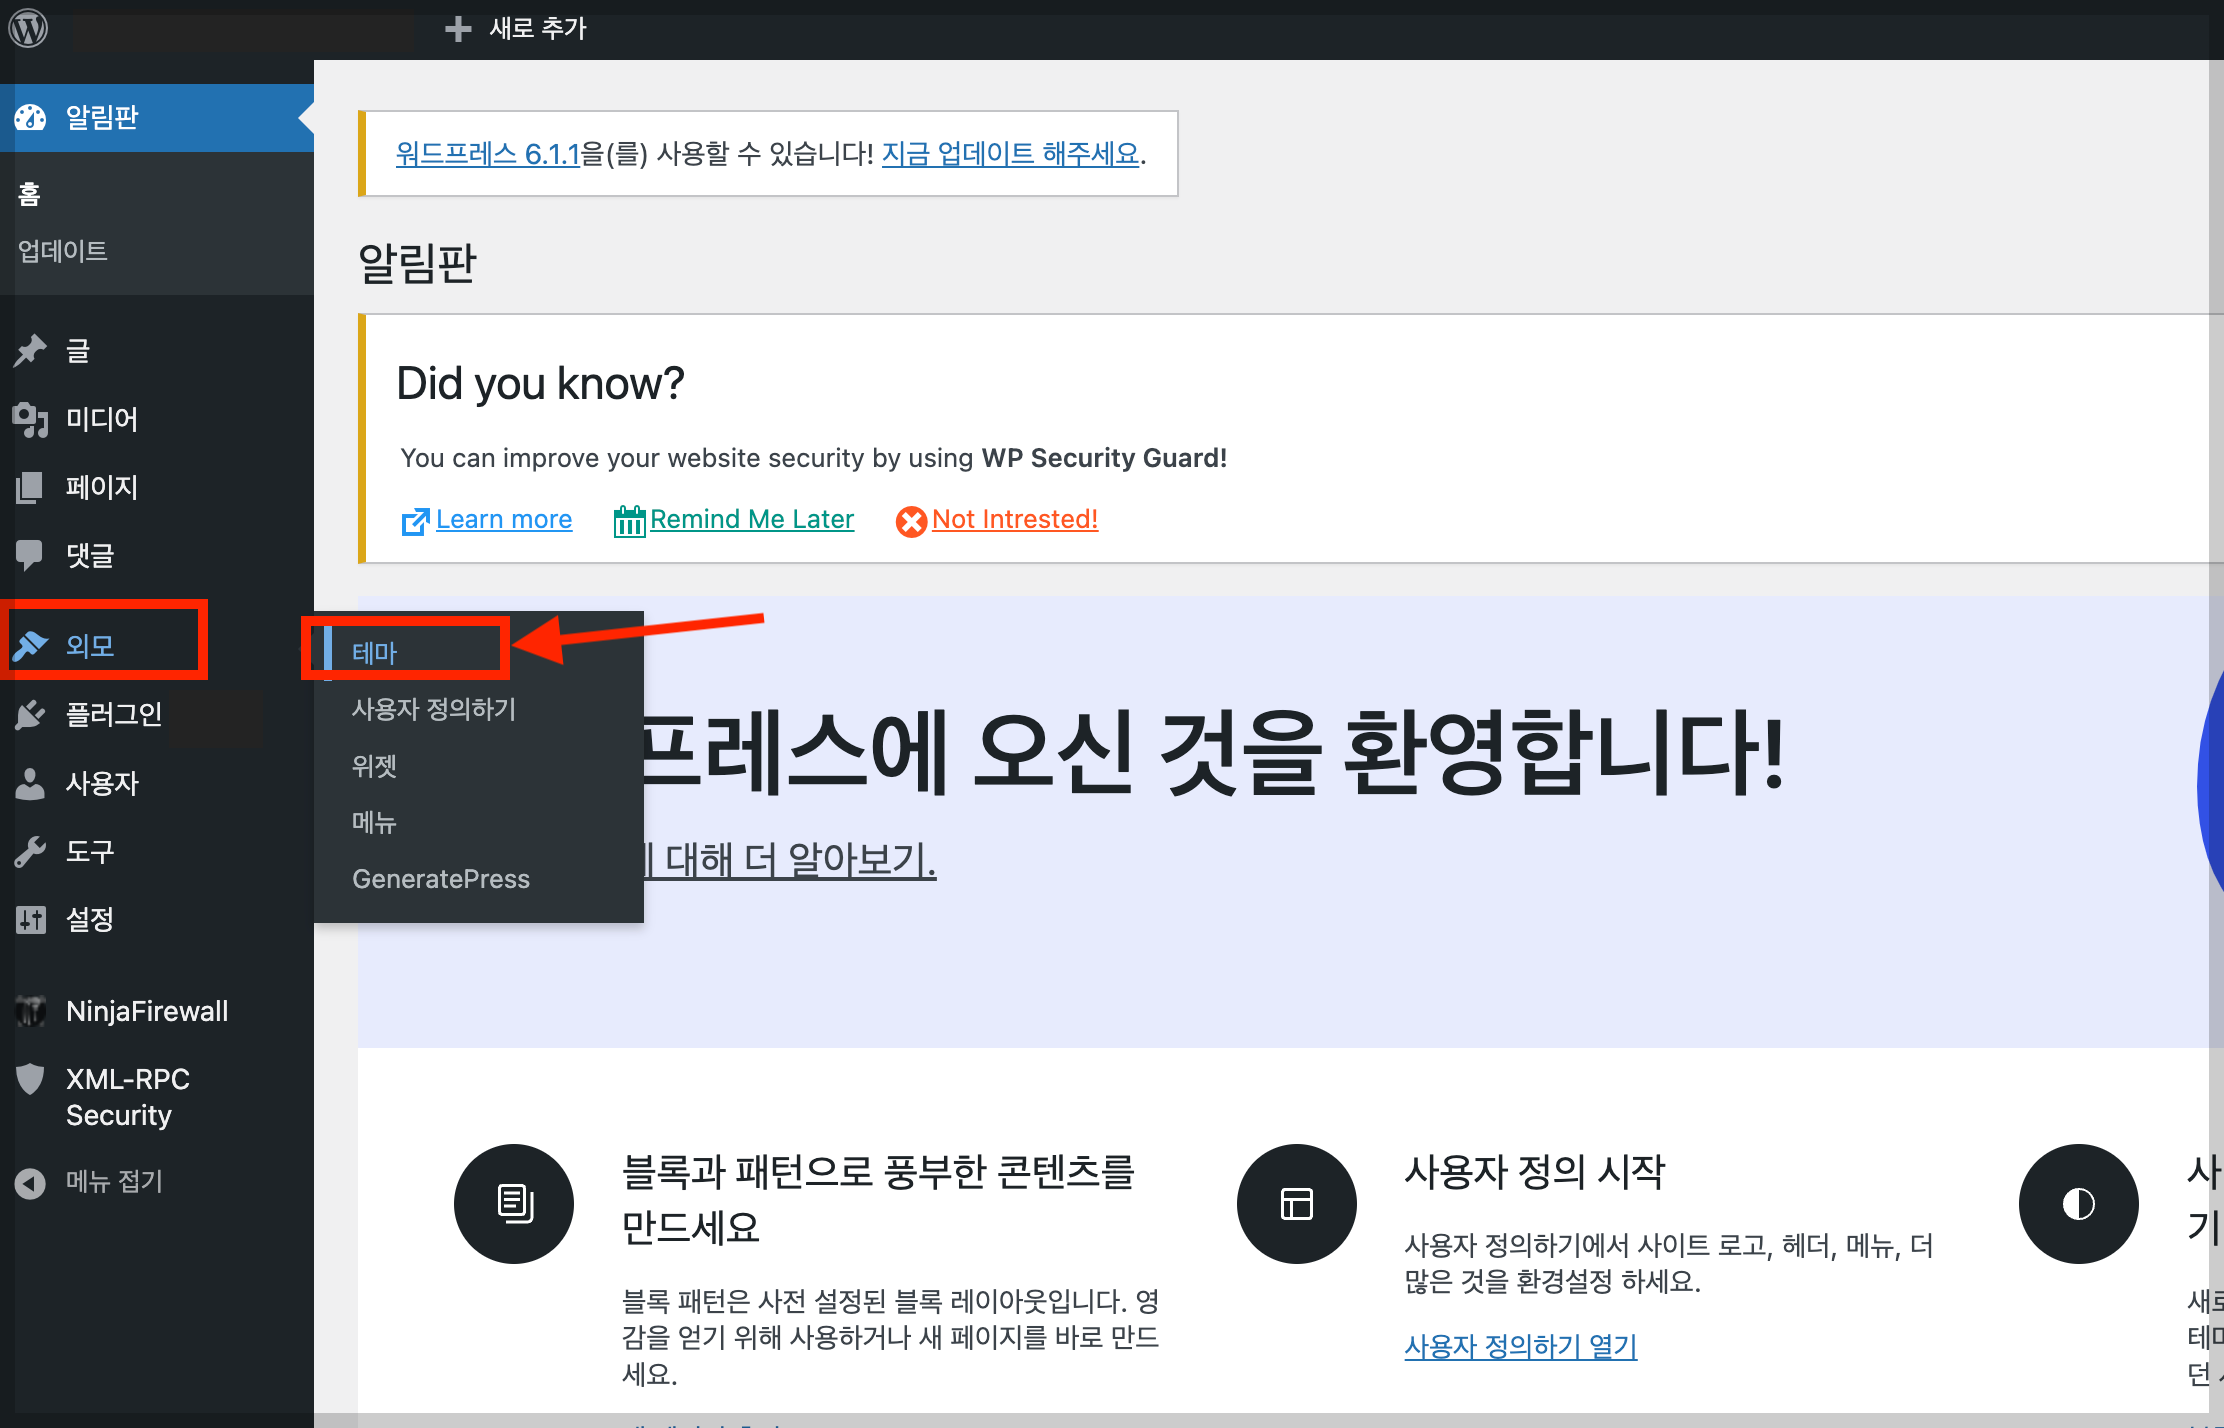Select 테마 in the appearance submenu
This screenshot has height=1428, width=2224.
point(375,653)
